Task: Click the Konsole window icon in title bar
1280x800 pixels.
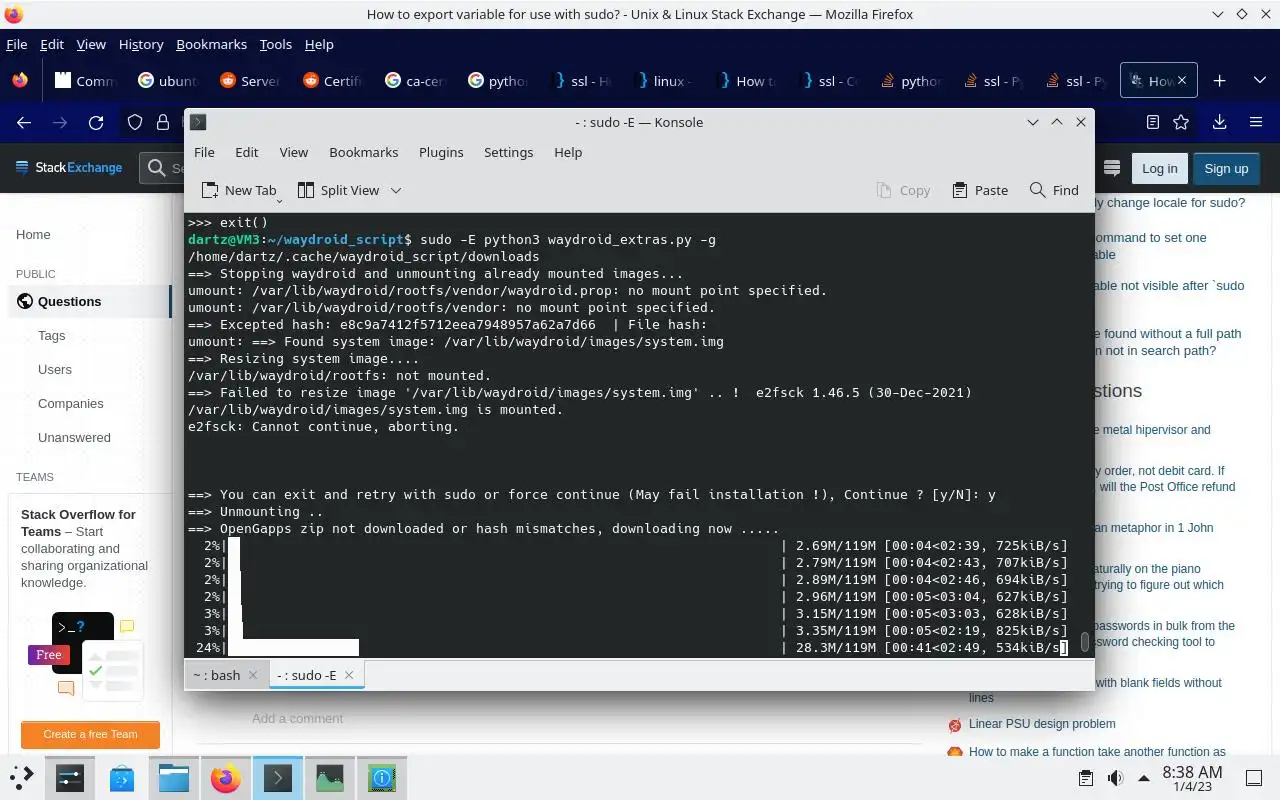Action: [198, 122]
